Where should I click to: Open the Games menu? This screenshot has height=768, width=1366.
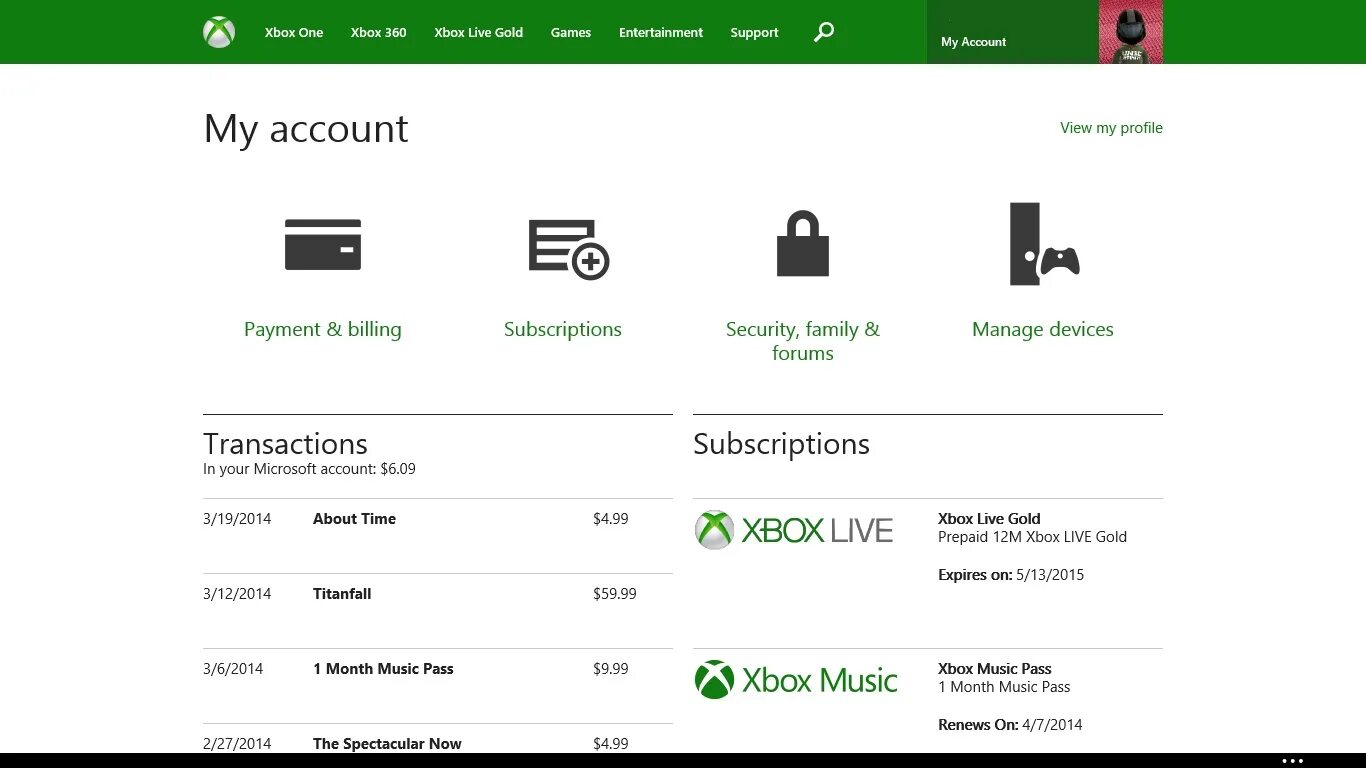[x=570, y=32]
